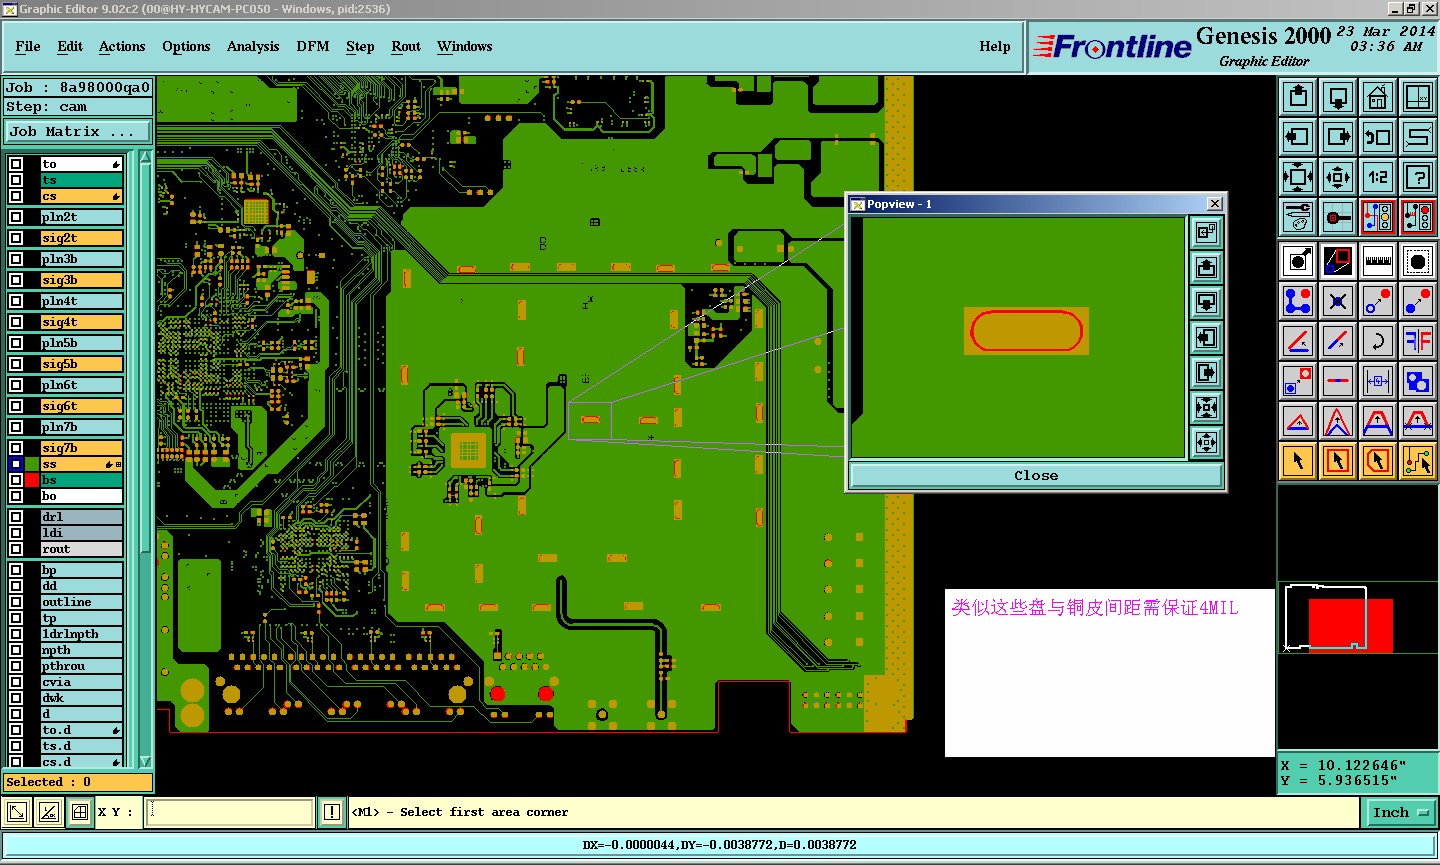The width and height of the screenshot is (1440, 865).
Task: Click the top icon in Popview toolbar
Action: [x=1206, y=232]
